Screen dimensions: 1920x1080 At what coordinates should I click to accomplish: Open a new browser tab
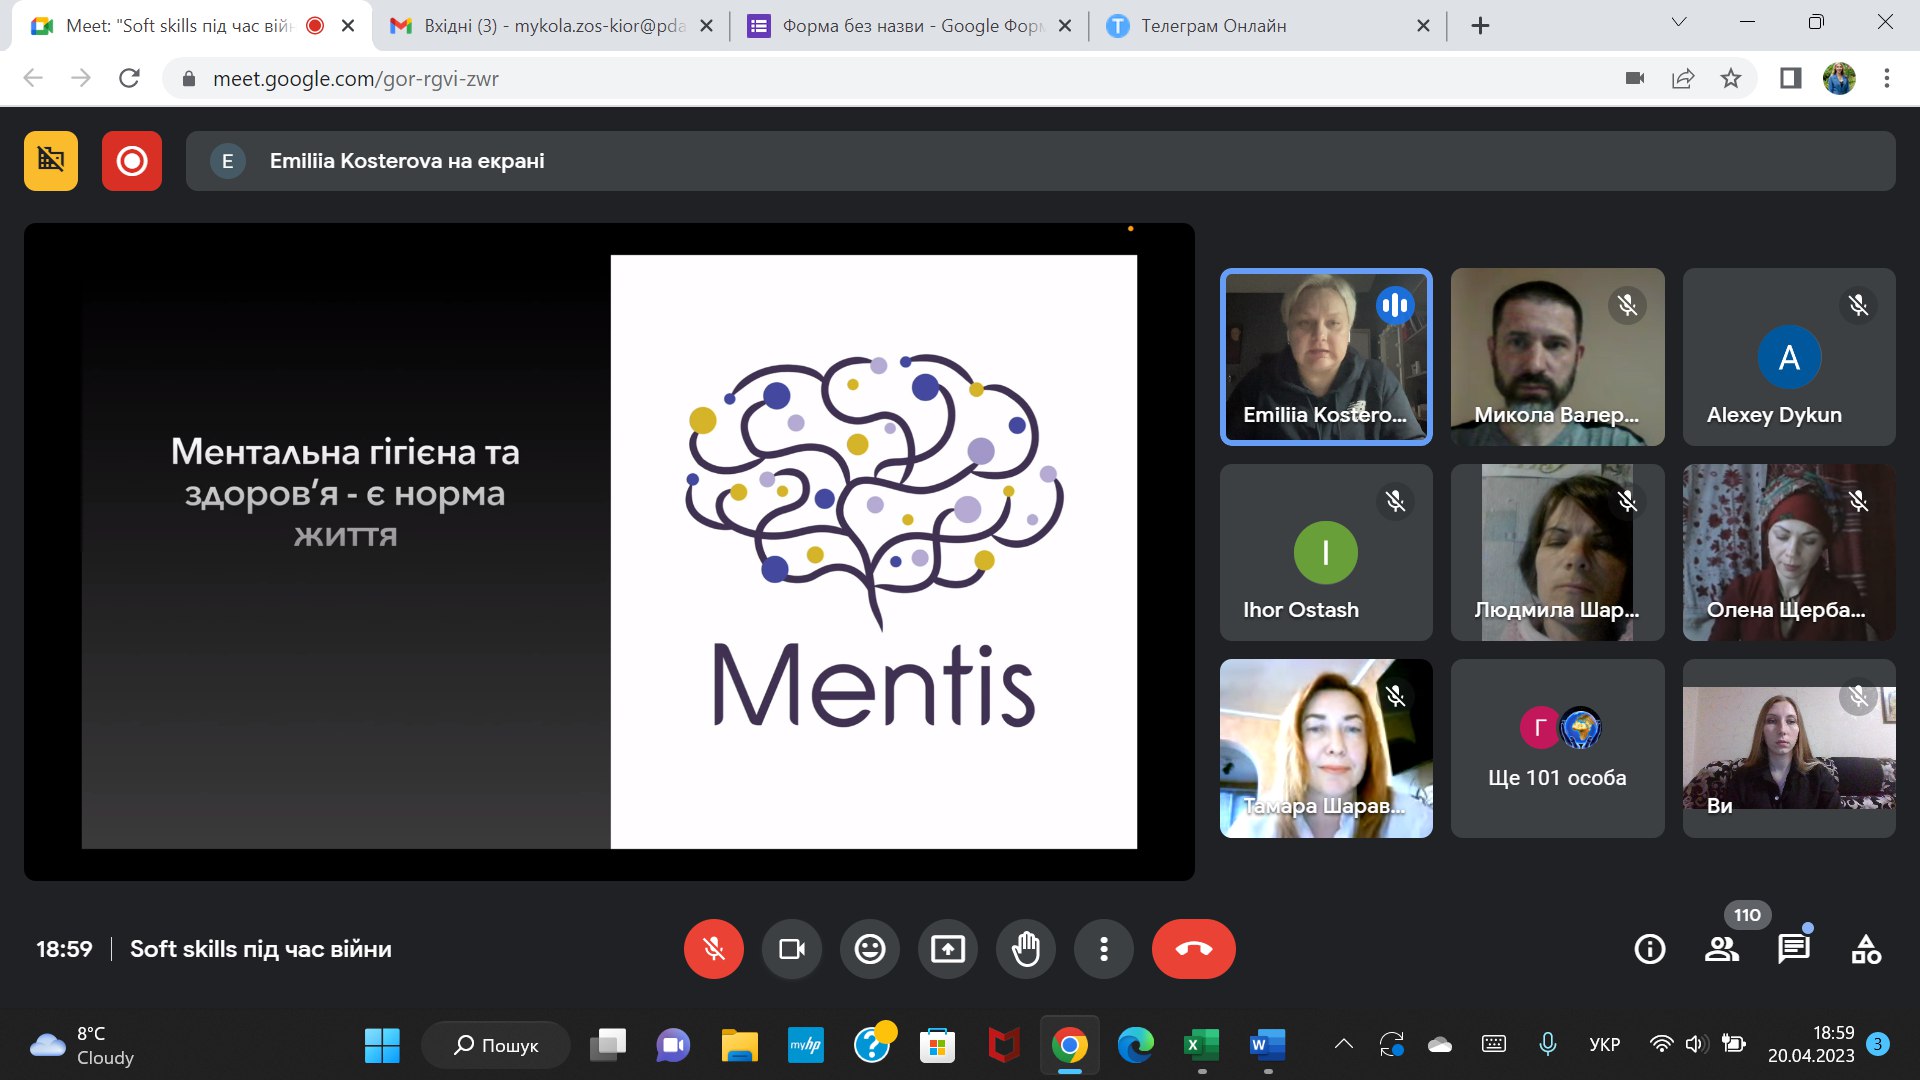(x=1480, y=26)
